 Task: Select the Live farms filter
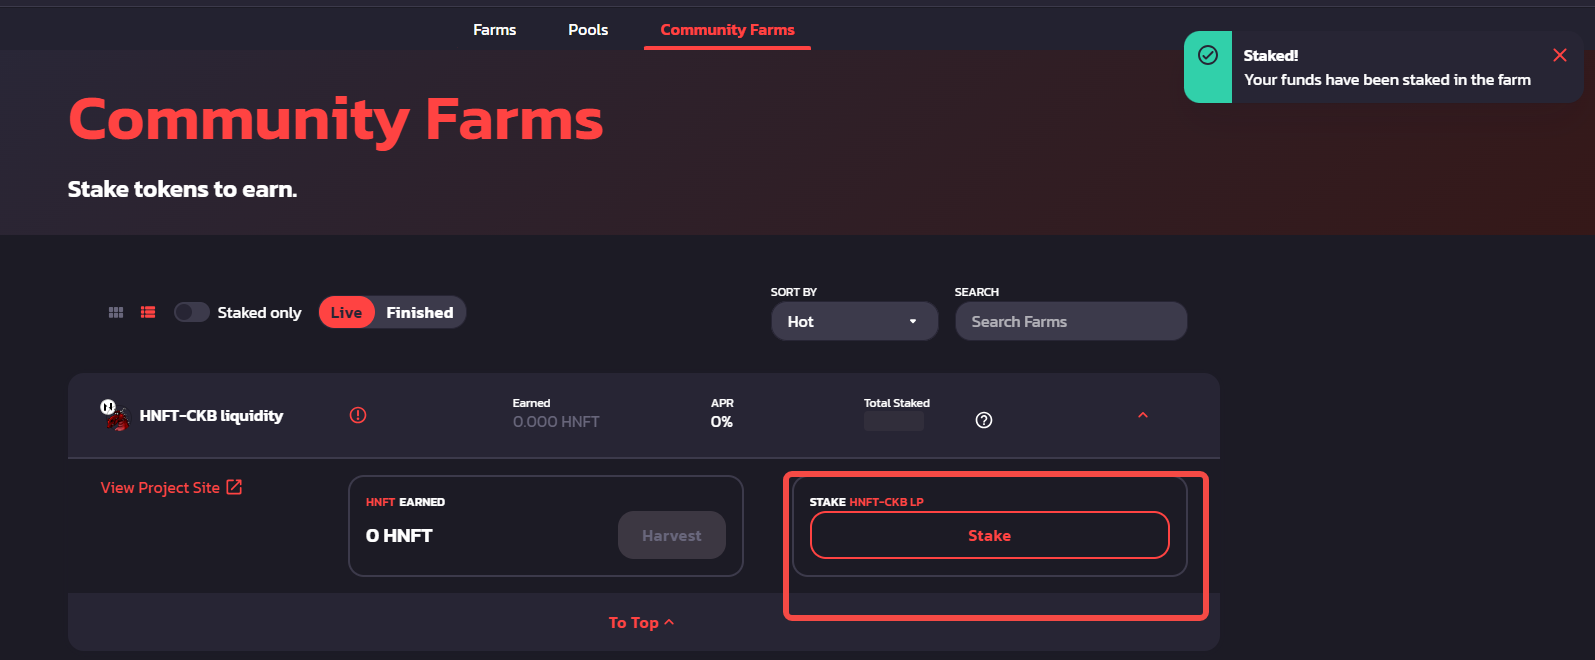coord(346,313)
